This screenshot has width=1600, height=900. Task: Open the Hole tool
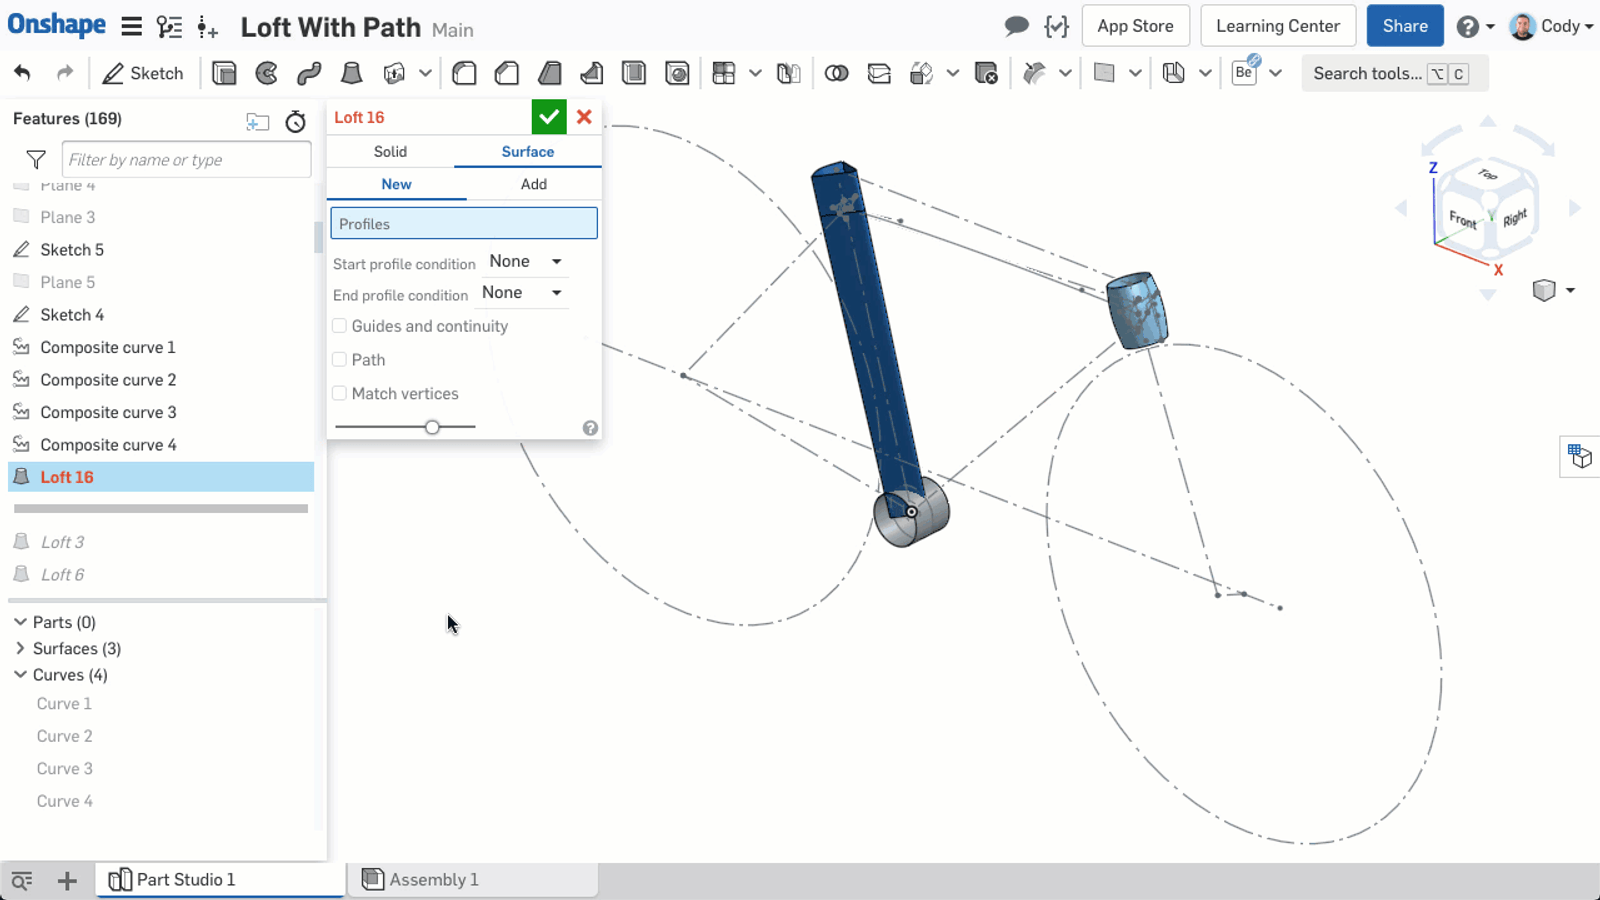[x=677, y=72]
